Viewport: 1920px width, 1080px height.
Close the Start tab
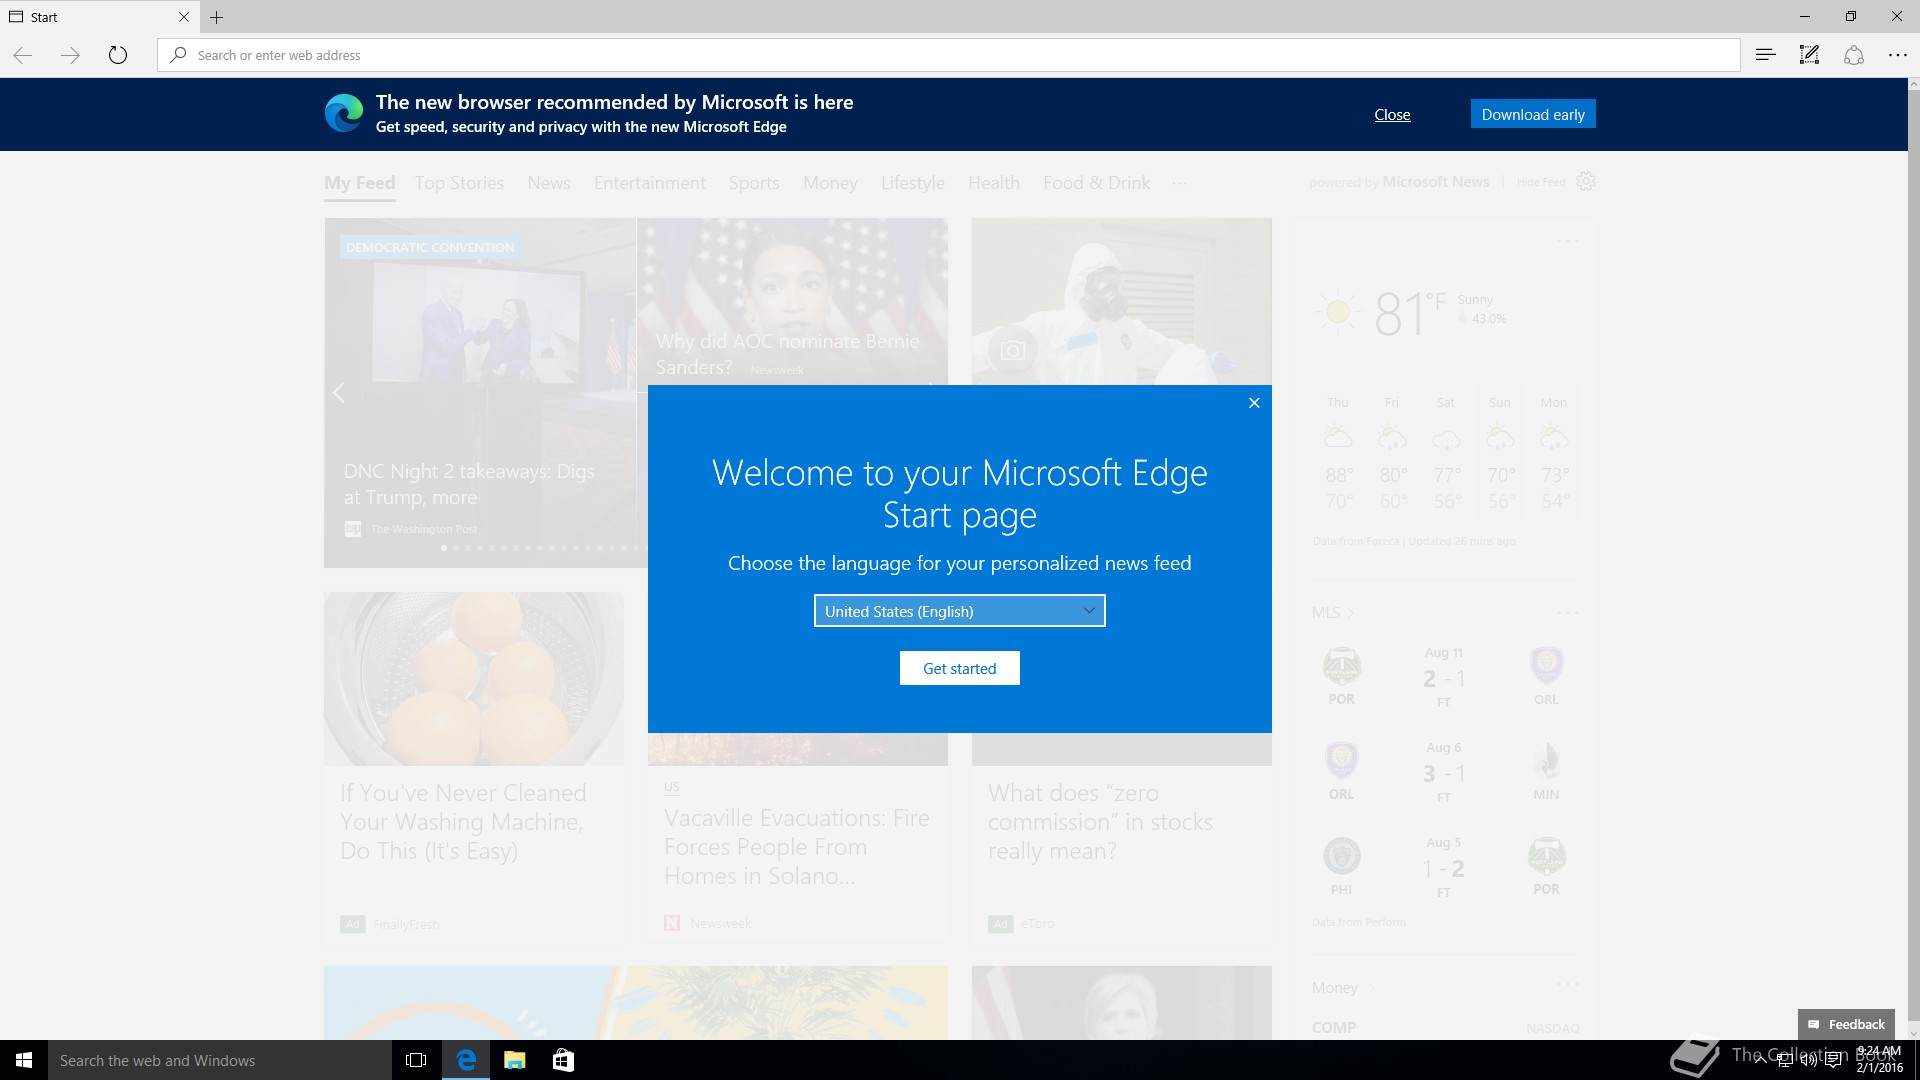[183, 17]
